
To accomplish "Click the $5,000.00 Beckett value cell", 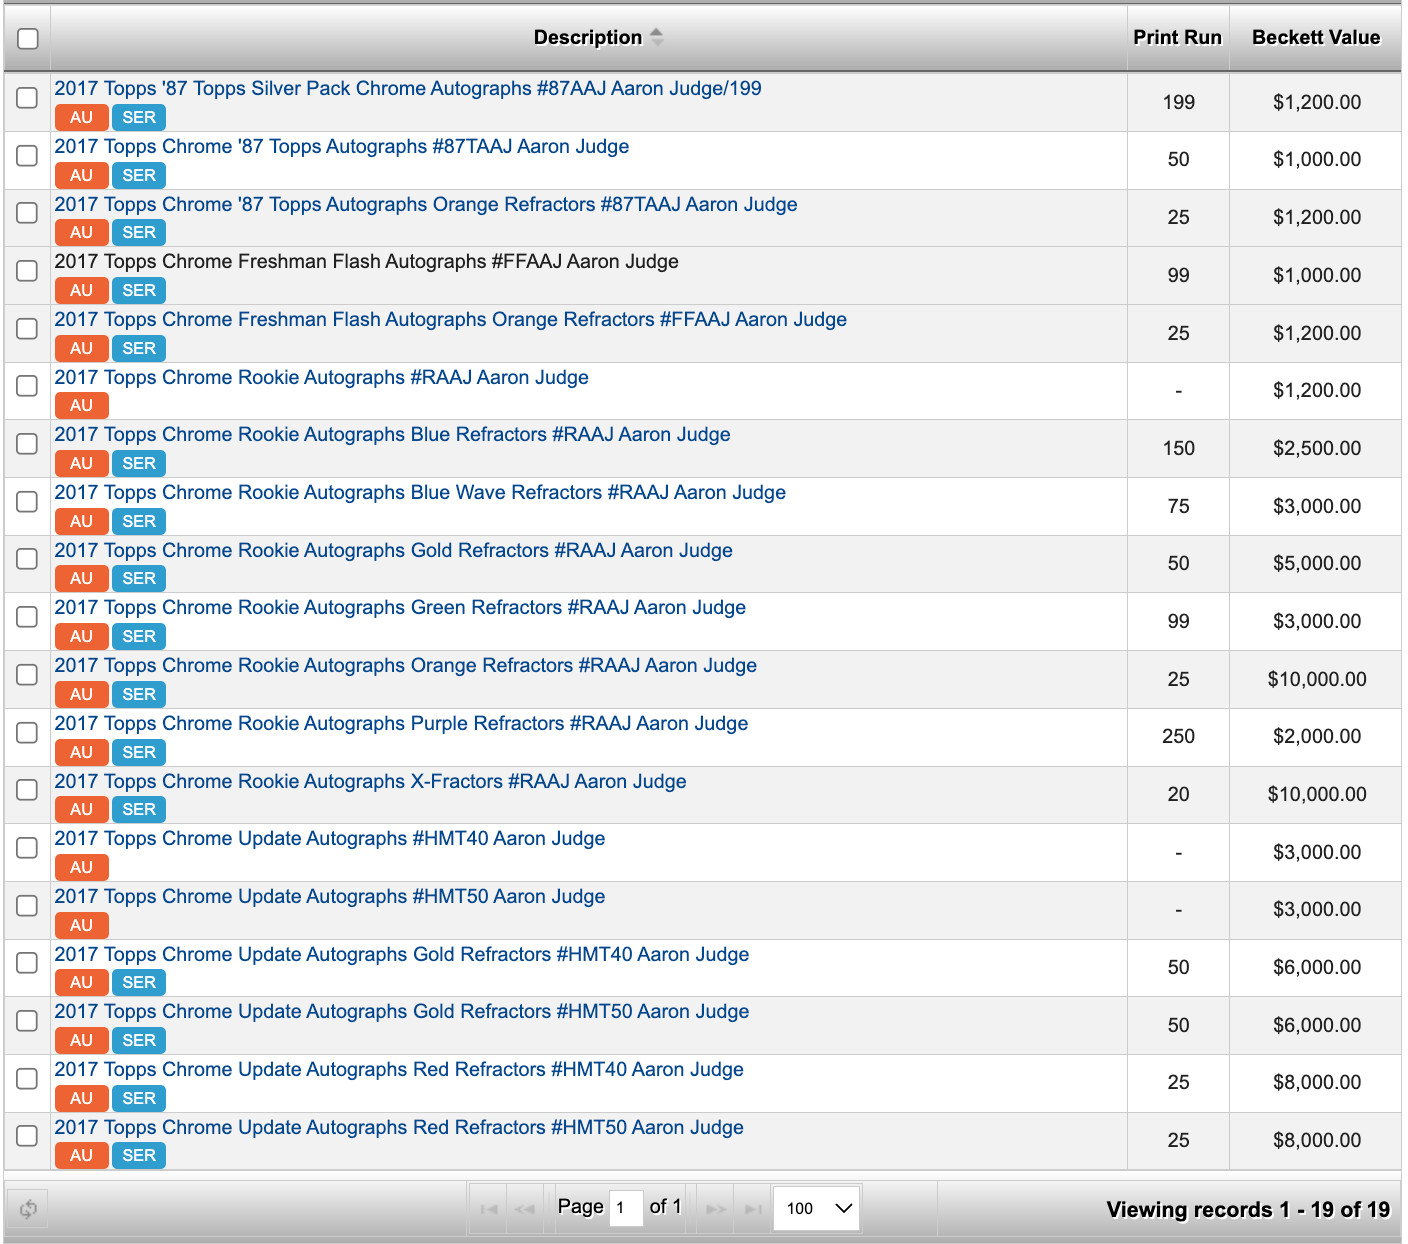I will click(x=1317, y=563).
